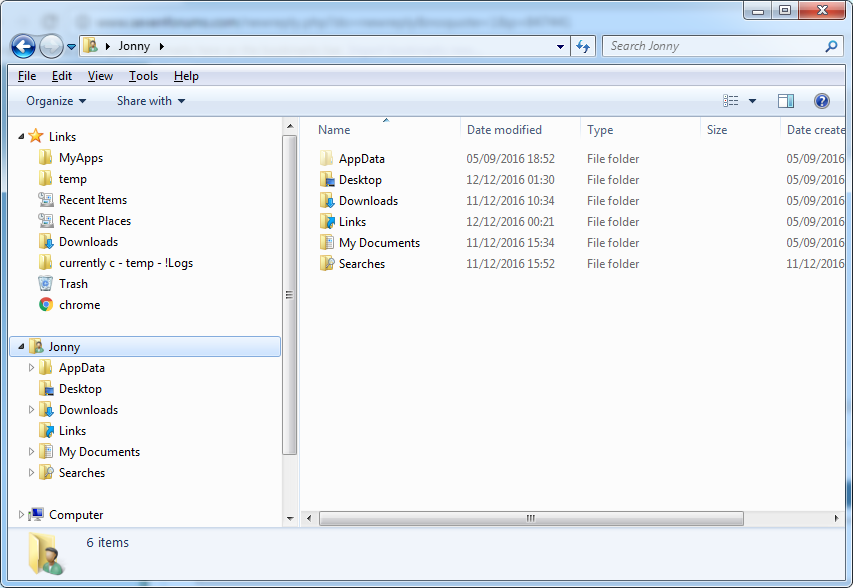Expand the Computer node in tree
The width and height of the screenshot is (853, 588).
coord(21,515)
